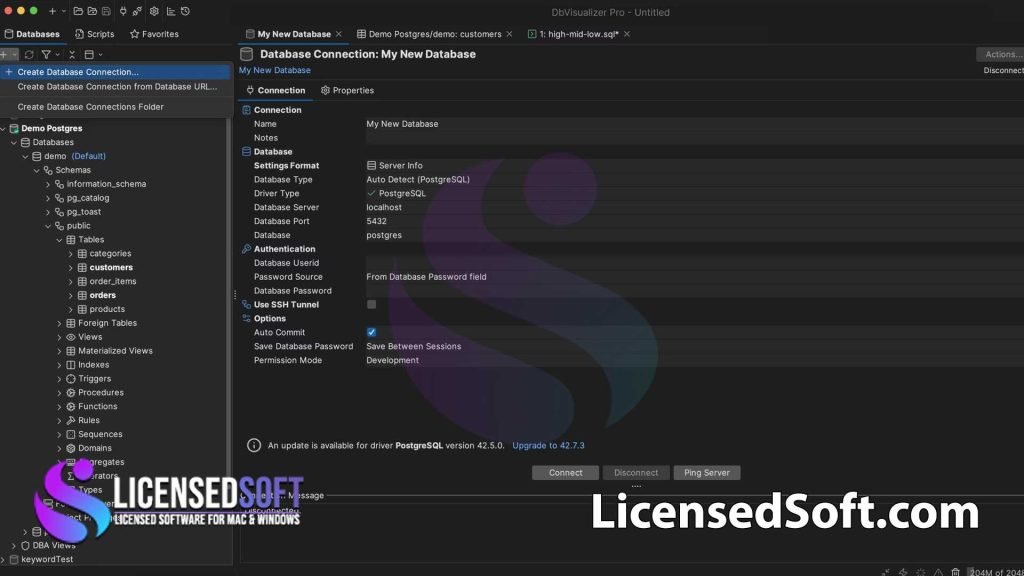The width and height of the screenshot is (1024, 576).
Task: Click the Views eye icon in tree
Action: 71,337
